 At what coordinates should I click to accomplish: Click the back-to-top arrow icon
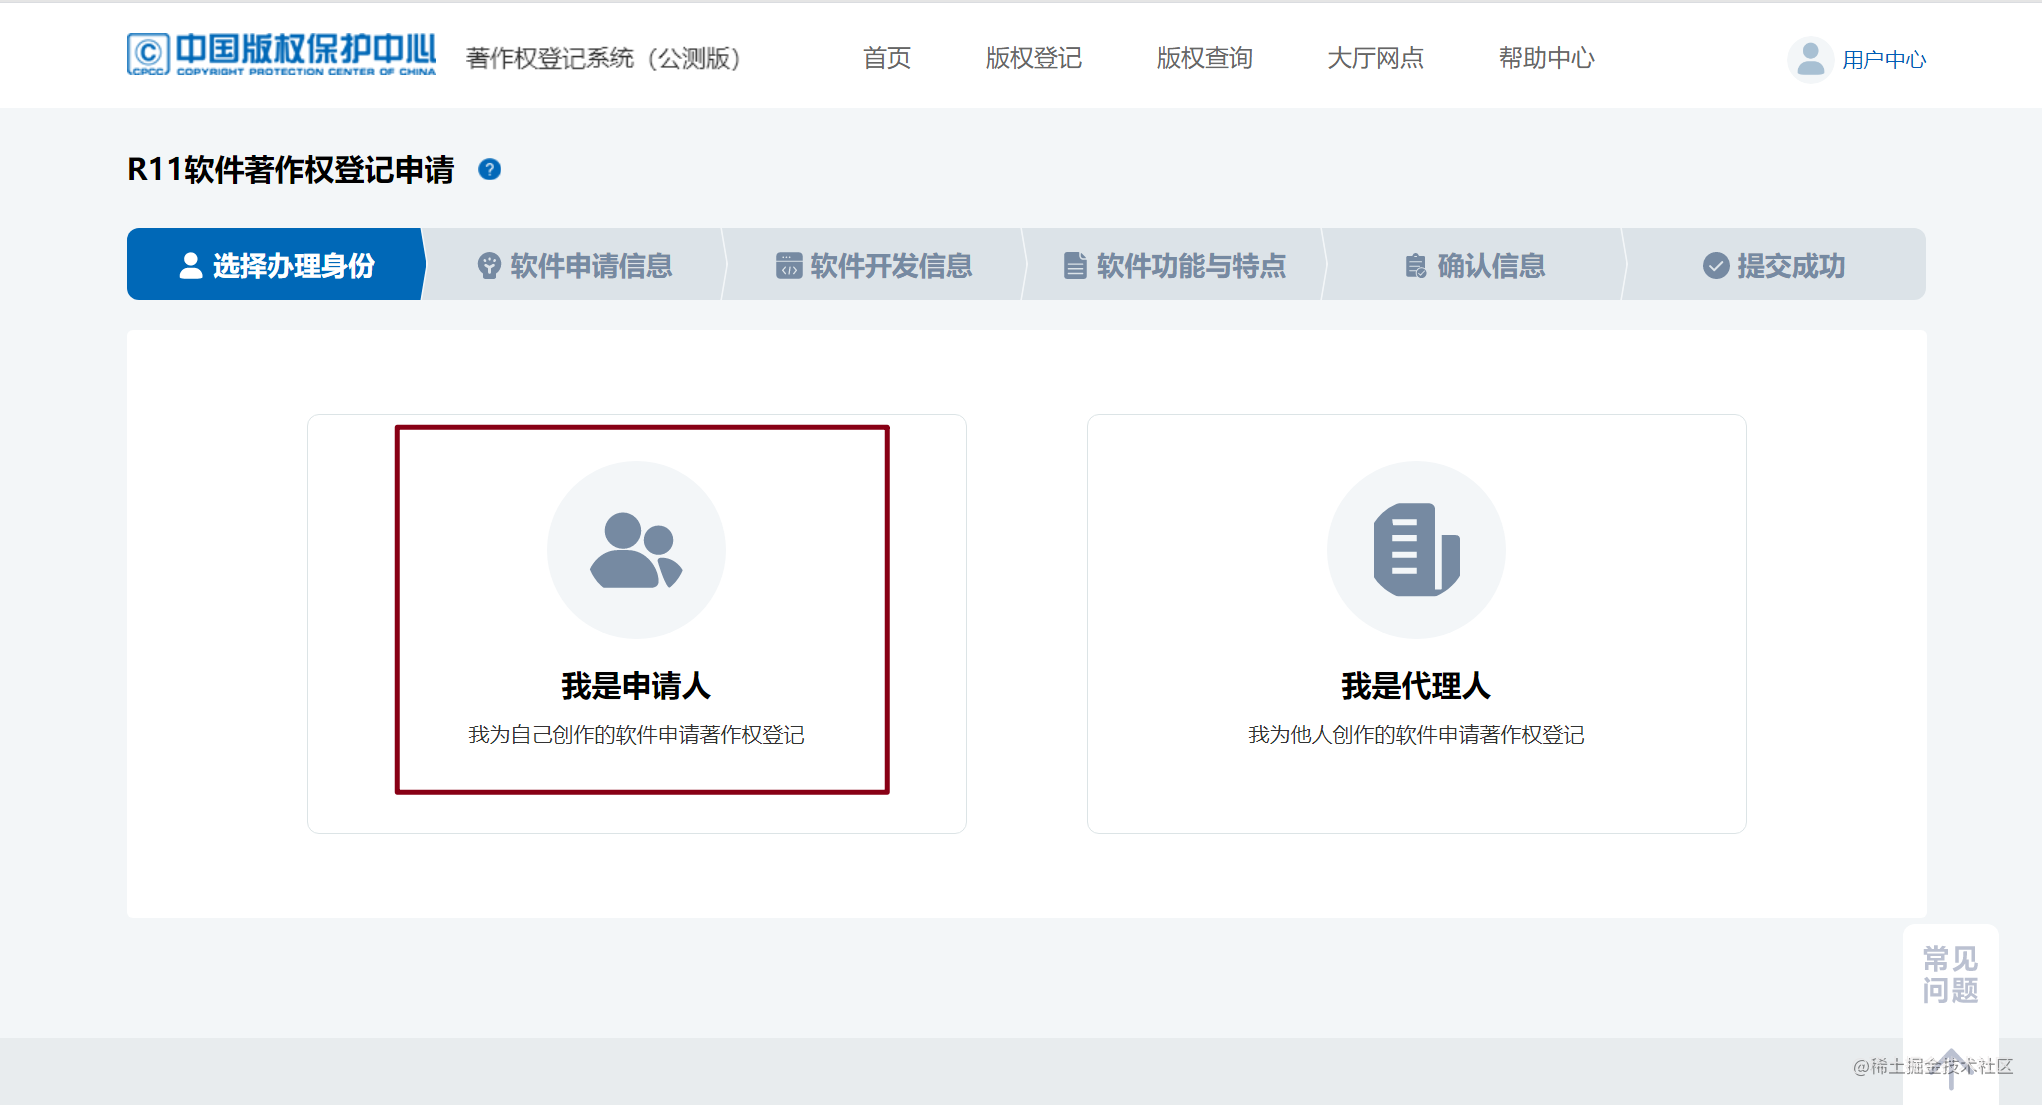click(x=1951, y=1068)
